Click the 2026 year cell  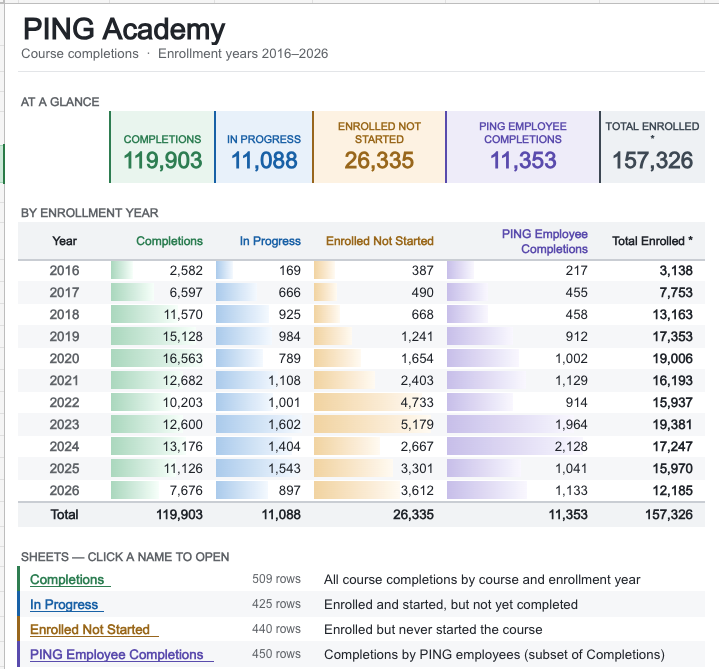64,491
